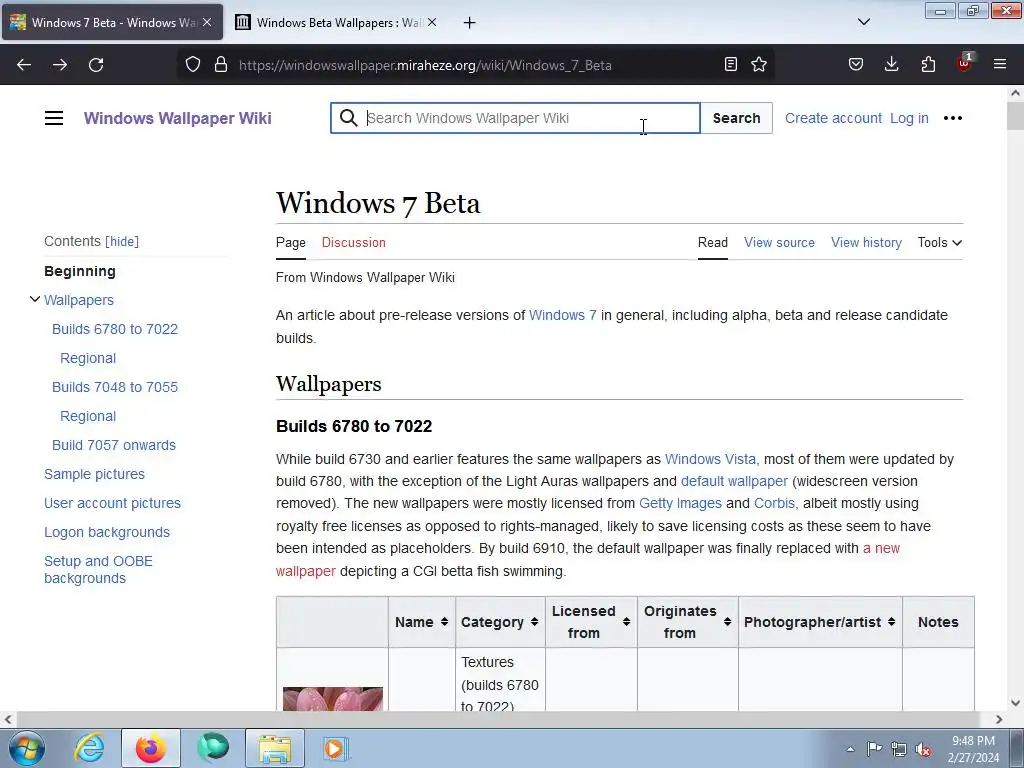Reload the current page
Screen dimensions: 1024x768
click(96, 65)
